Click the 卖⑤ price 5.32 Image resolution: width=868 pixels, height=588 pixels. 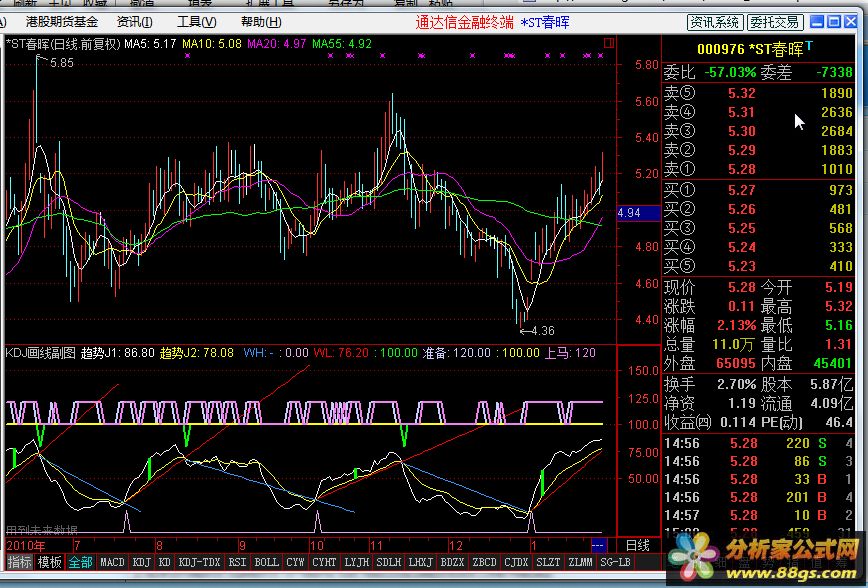[x=742, y=93]
